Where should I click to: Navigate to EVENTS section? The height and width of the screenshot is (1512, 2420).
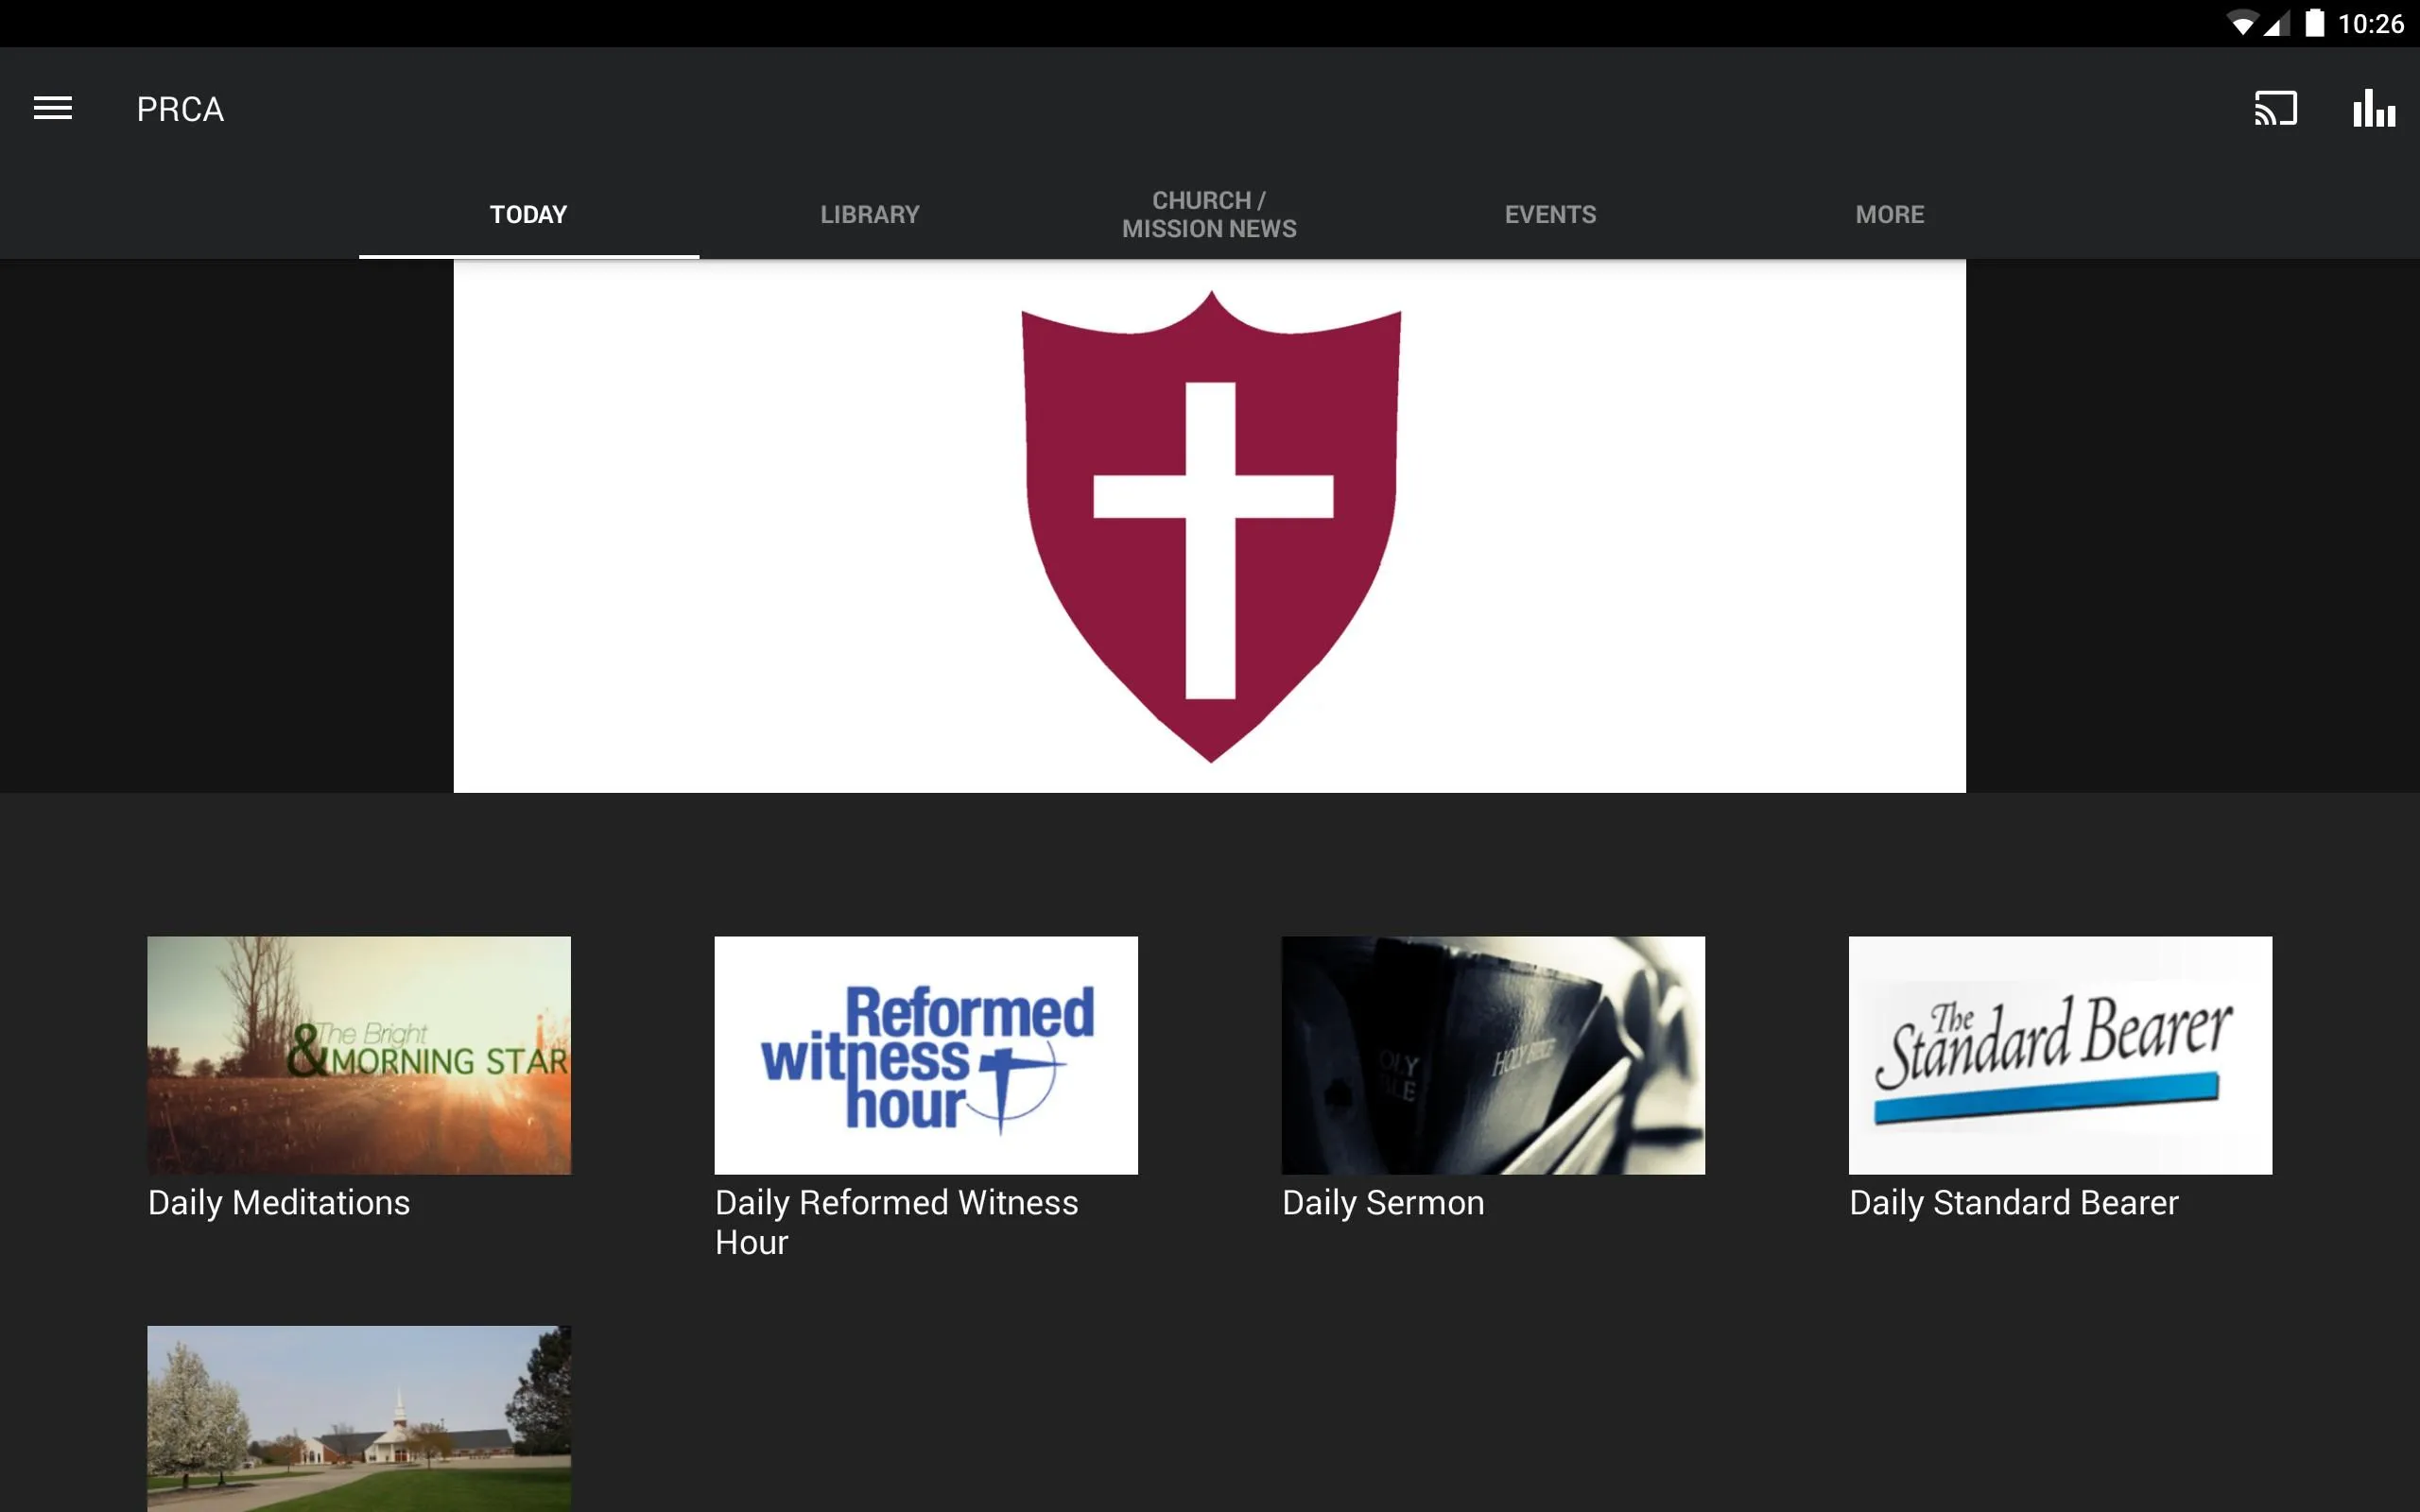coord(1548,215)
